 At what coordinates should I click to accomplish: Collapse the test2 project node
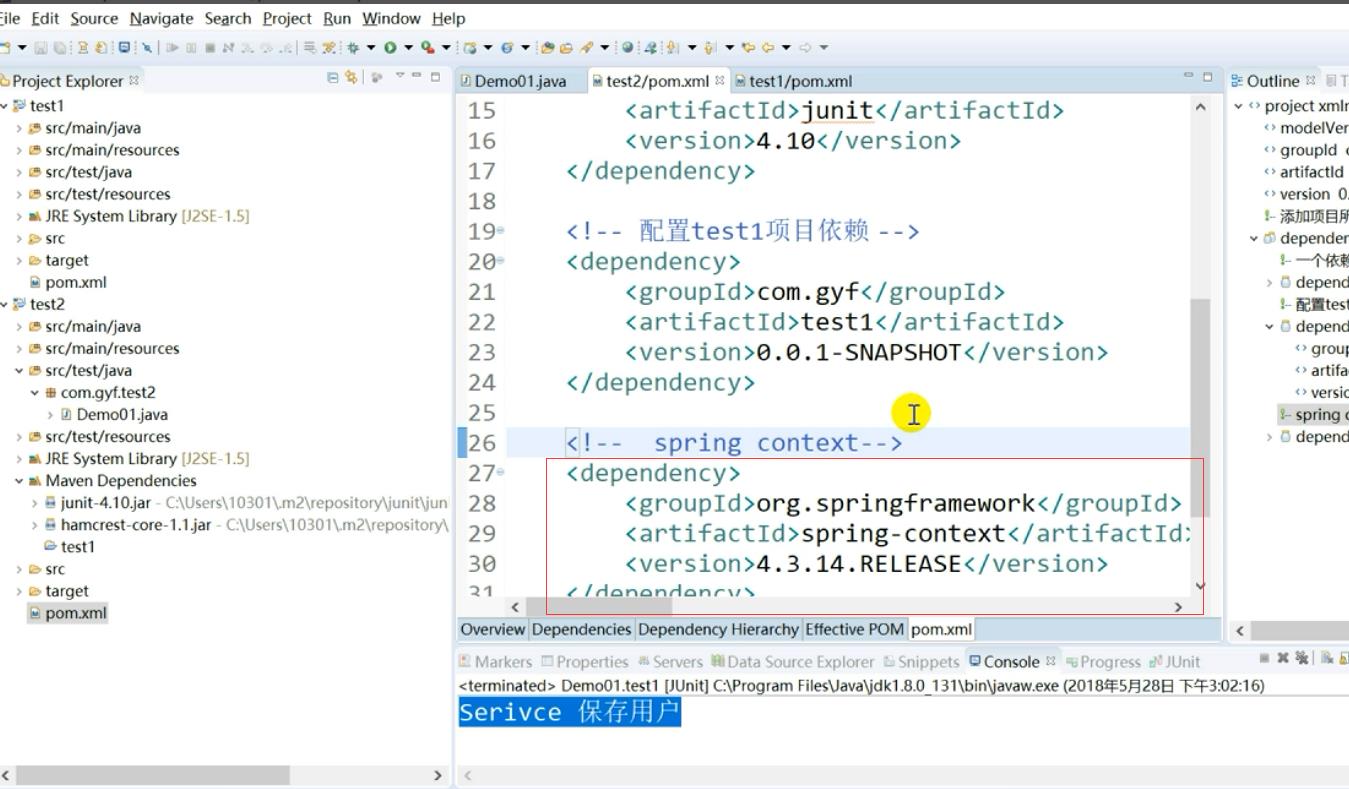(x=4, y=304)
